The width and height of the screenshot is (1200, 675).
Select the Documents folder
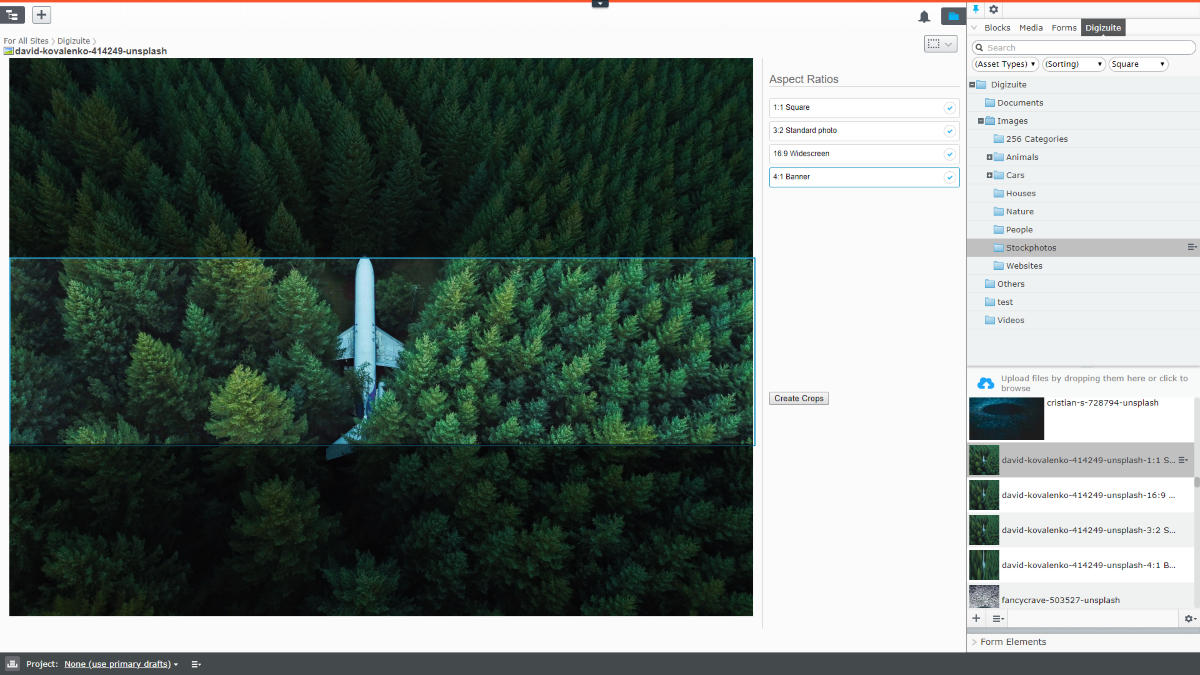click(1019, 103)
